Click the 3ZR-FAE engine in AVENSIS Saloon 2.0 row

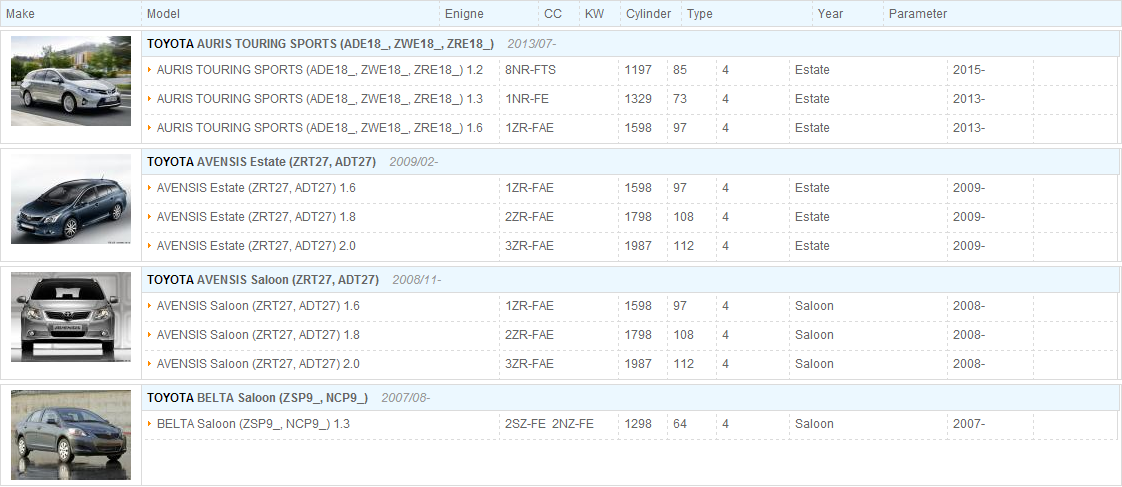[530, 364]
